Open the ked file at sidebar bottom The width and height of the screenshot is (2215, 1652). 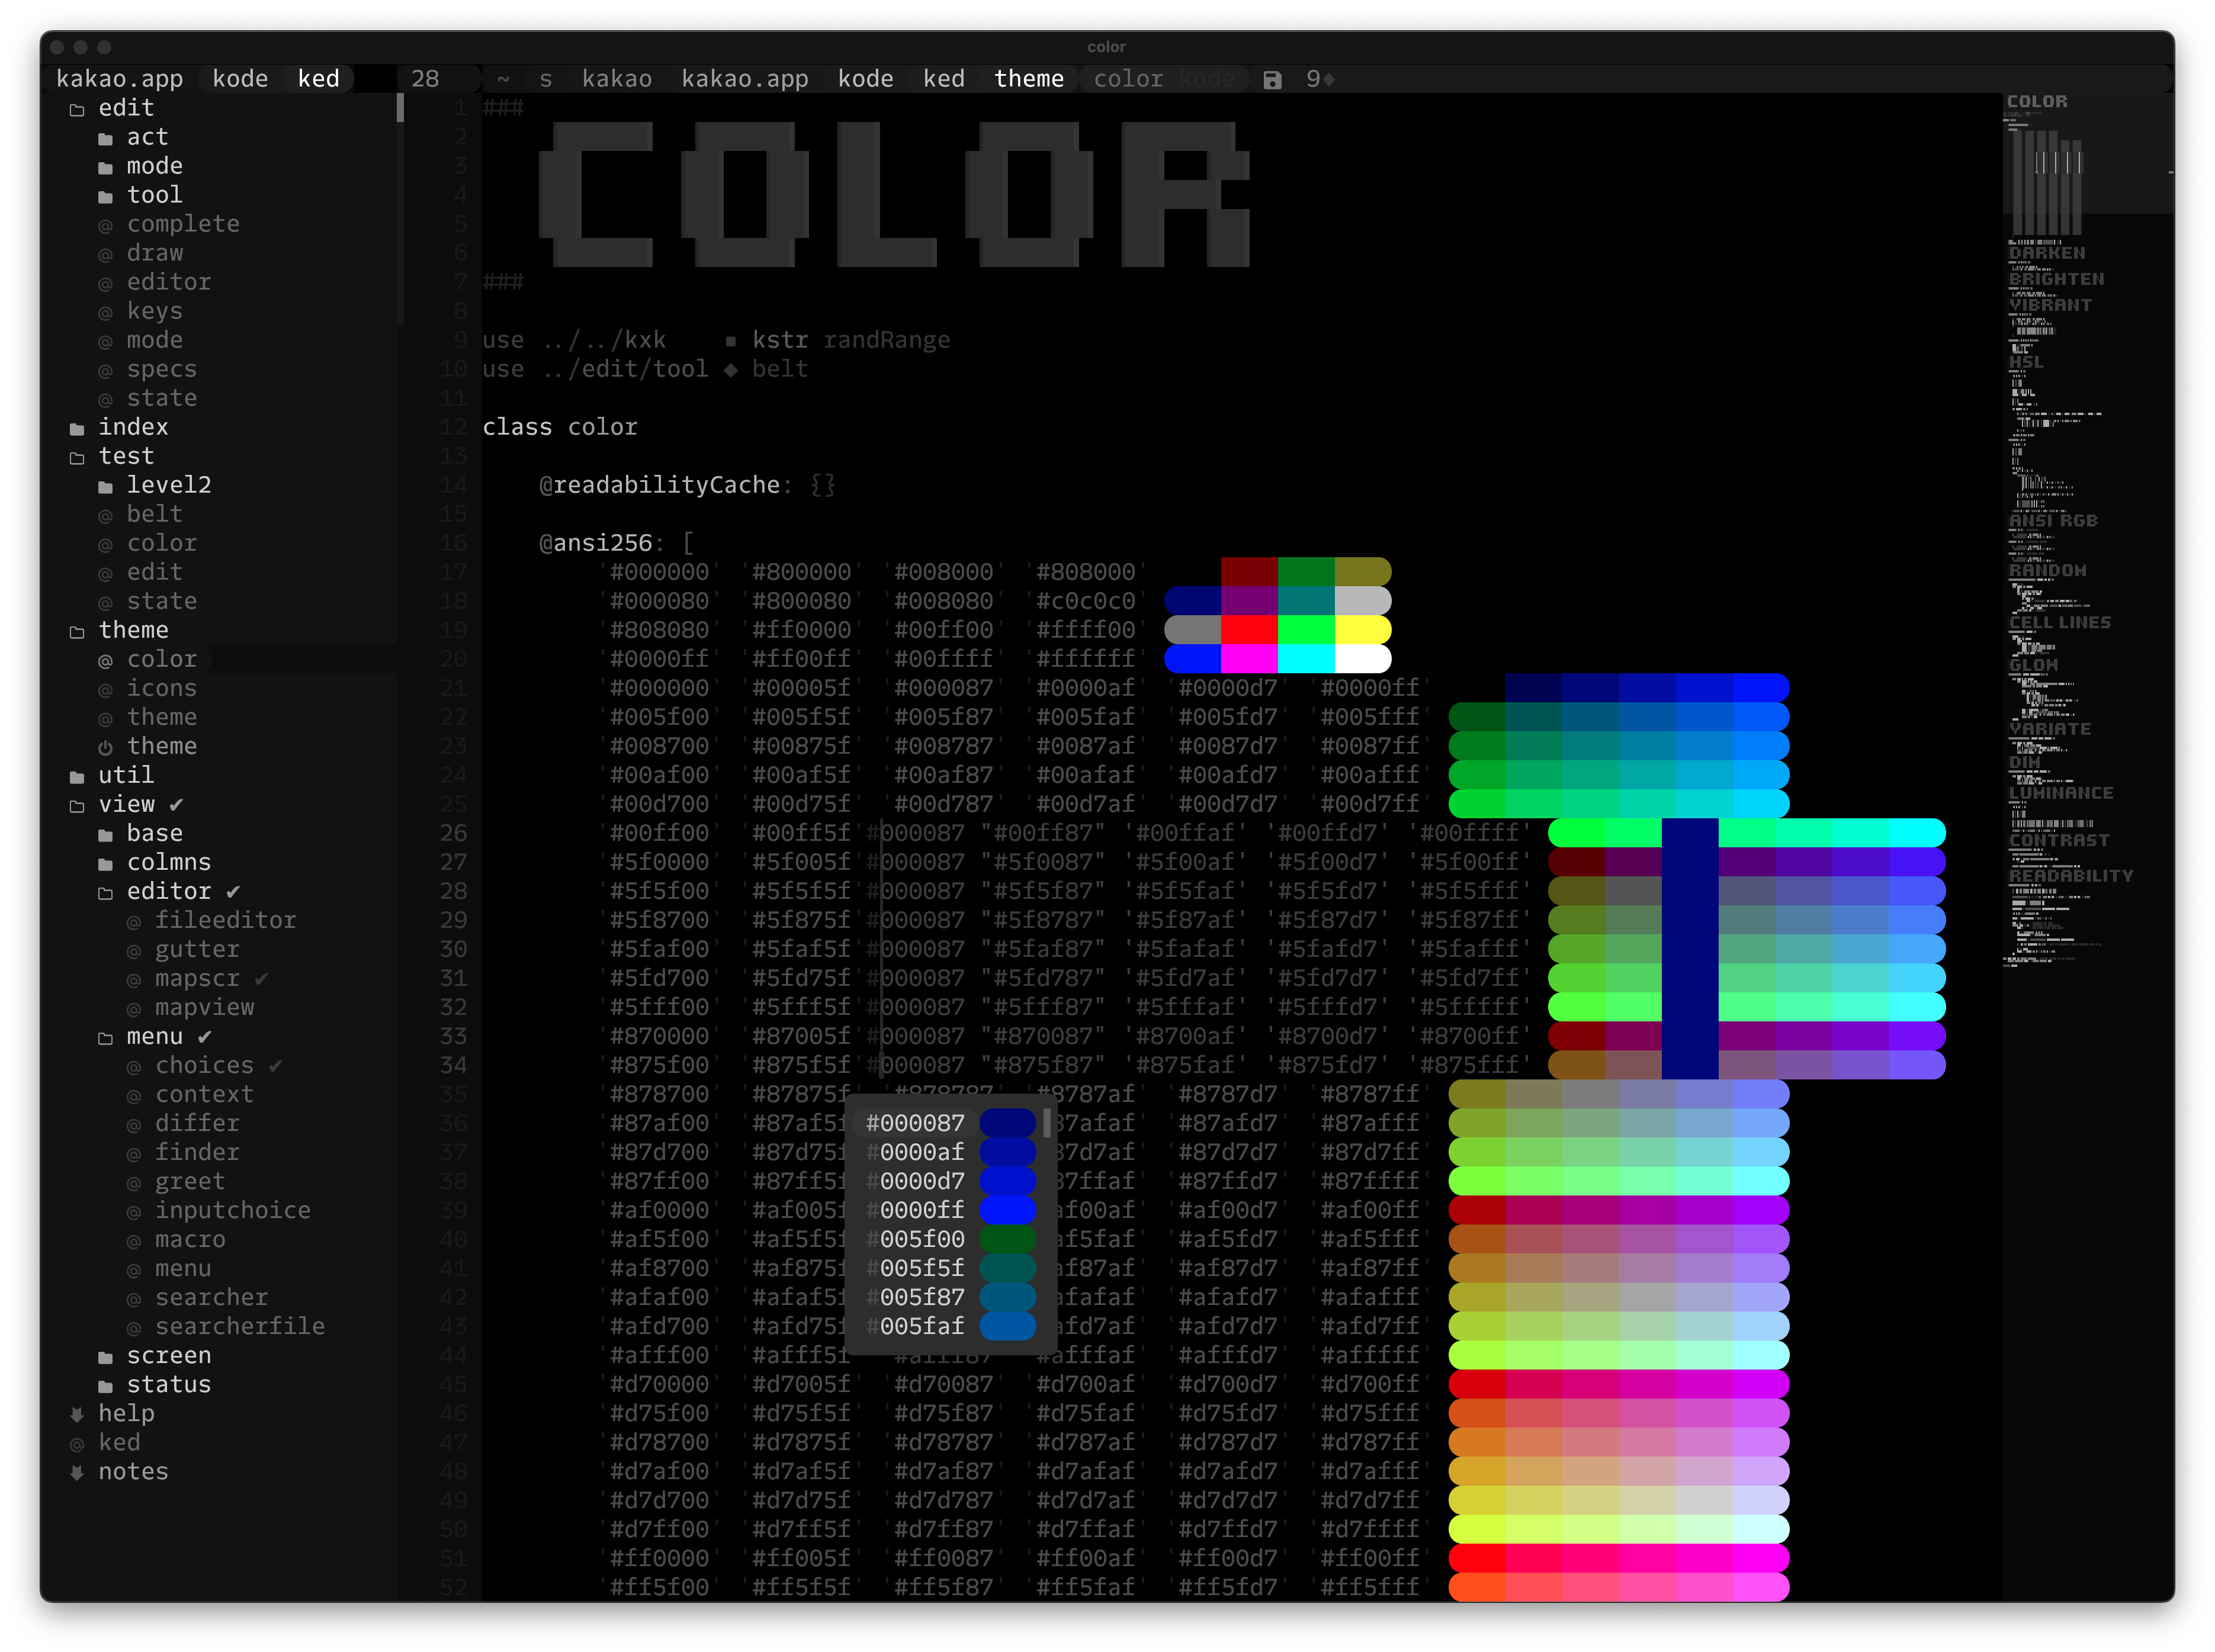pyautogui.click(x=119, y=1442)
